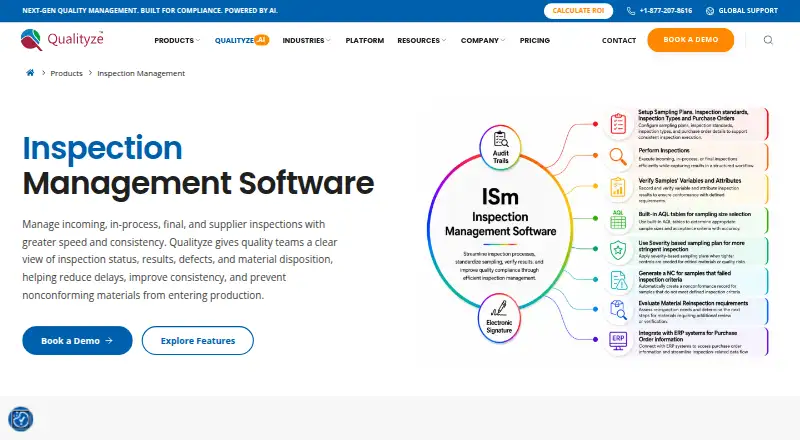Image resolution: width=800 pixels, height=440 pixels.
Task: Click the blue Book a Demo button
Action: [x=77, y=340]
